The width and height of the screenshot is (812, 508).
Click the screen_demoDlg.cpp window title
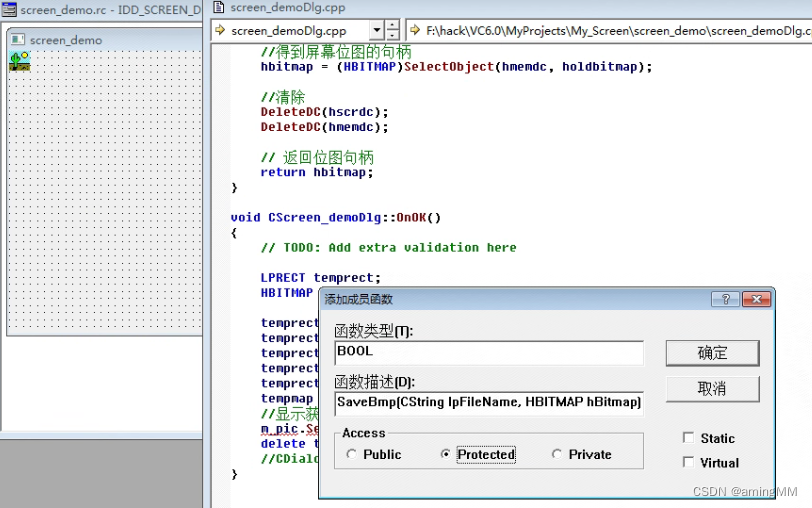pyautogui.click(x=287, y=7)
